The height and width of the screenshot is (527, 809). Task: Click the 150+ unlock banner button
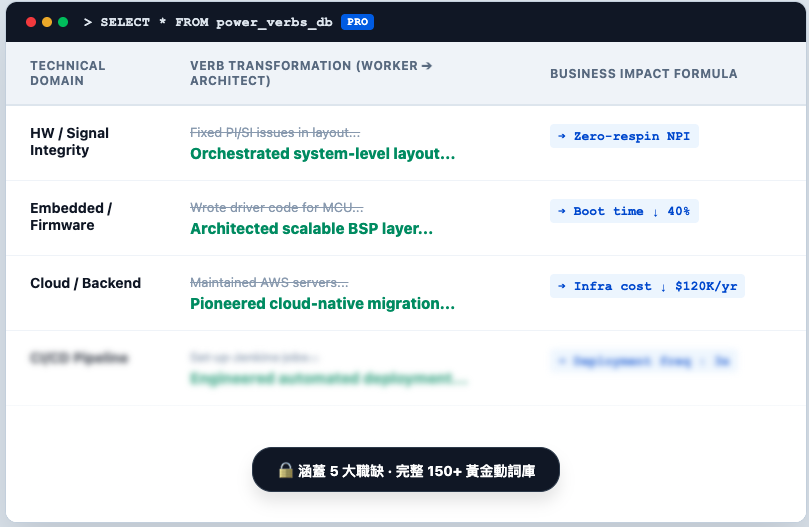point(405,470)
